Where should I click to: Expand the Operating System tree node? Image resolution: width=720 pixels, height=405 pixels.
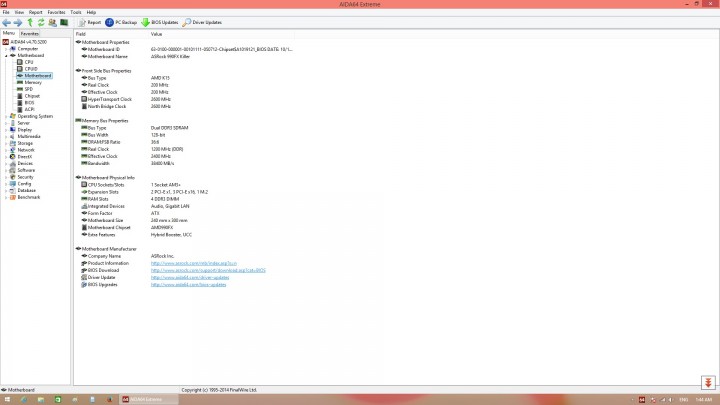point(6,116)
